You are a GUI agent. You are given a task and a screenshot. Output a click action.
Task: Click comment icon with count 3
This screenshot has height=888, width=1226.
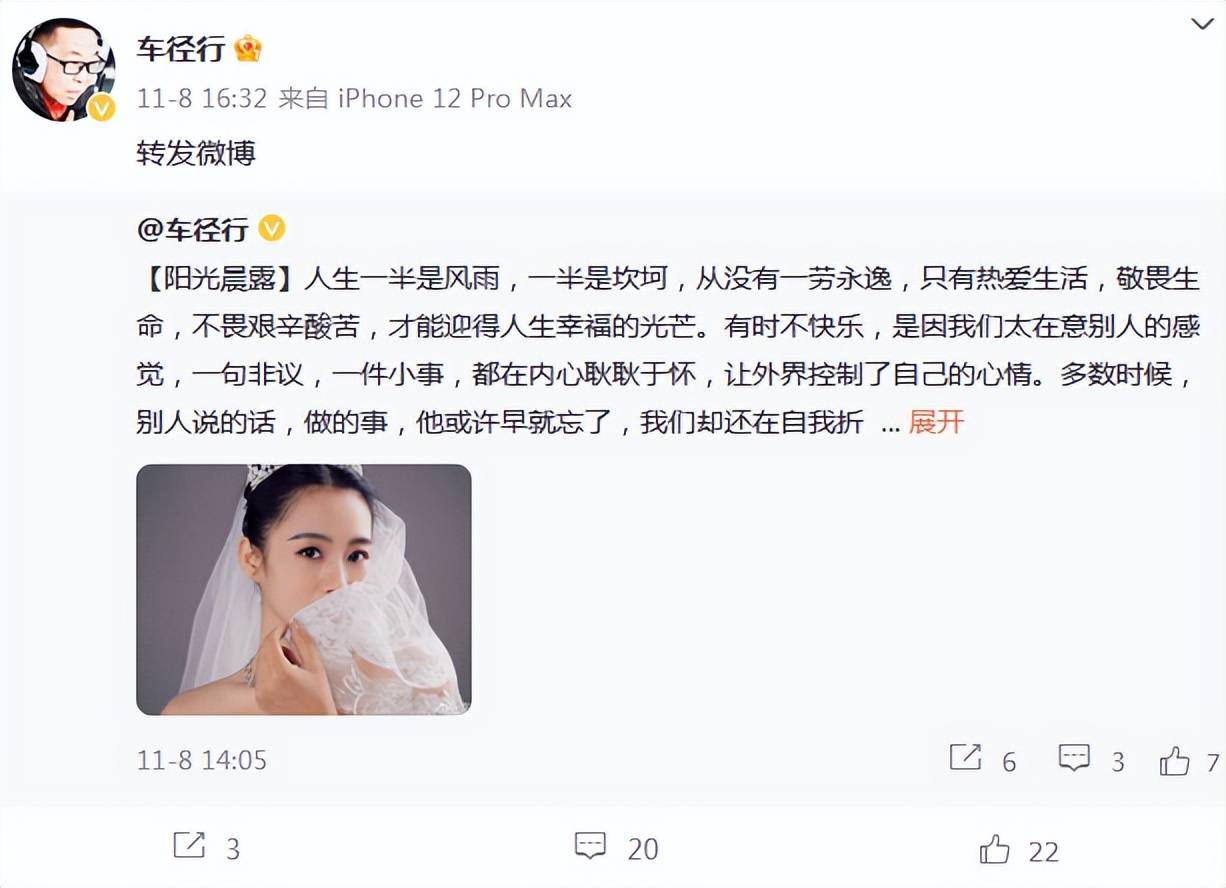(x=1074, y=759)
